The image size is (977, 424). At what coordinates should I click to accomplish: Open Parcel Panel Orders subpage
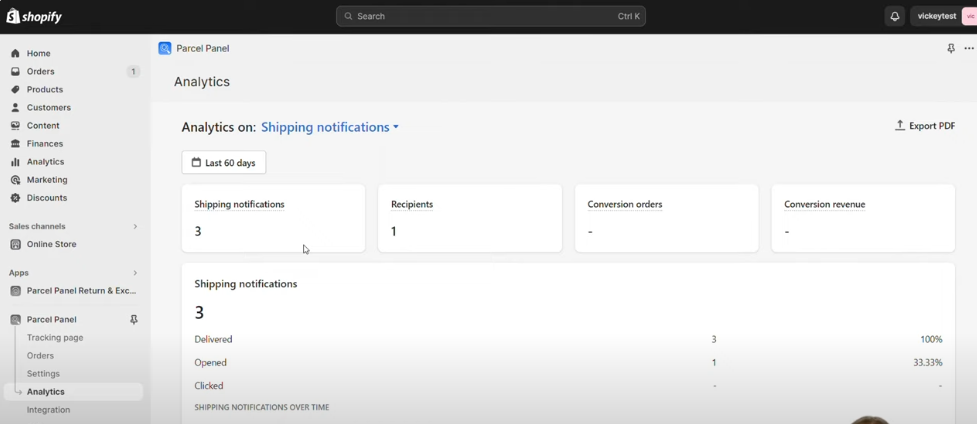point(41,356)
